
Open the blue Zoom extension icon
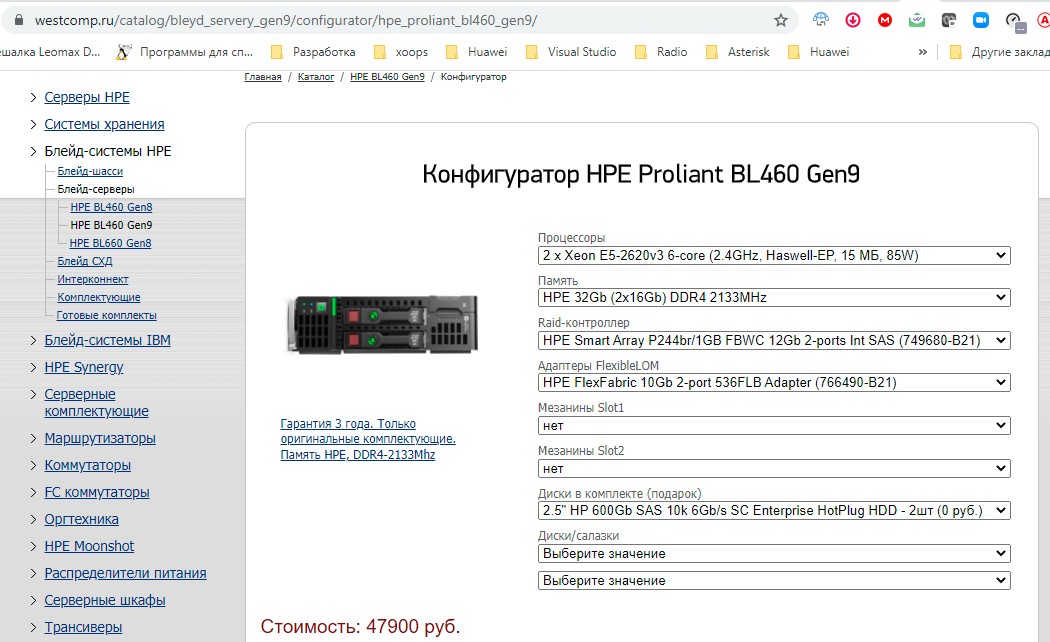(x=981, y=20)
